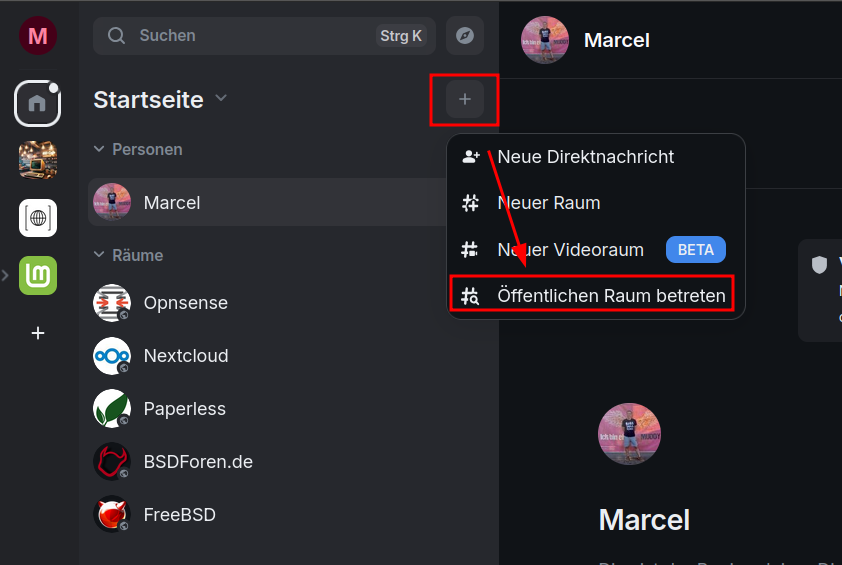This screenshot has width=842, height=565.
Task: Click Öffentlichen Raum betreten
Action: [610, 296]
